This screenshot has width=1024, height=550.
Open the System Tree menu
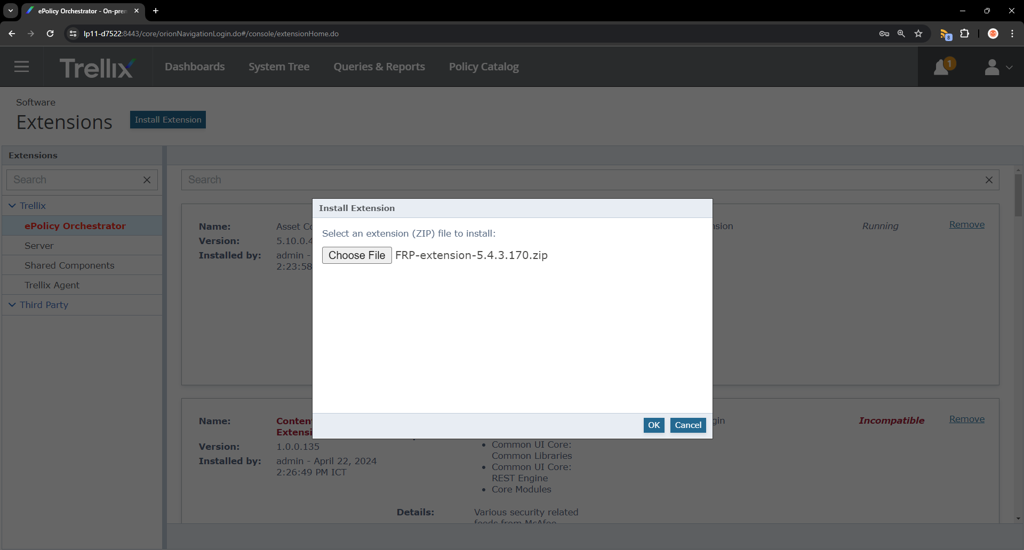coord(279,67)
